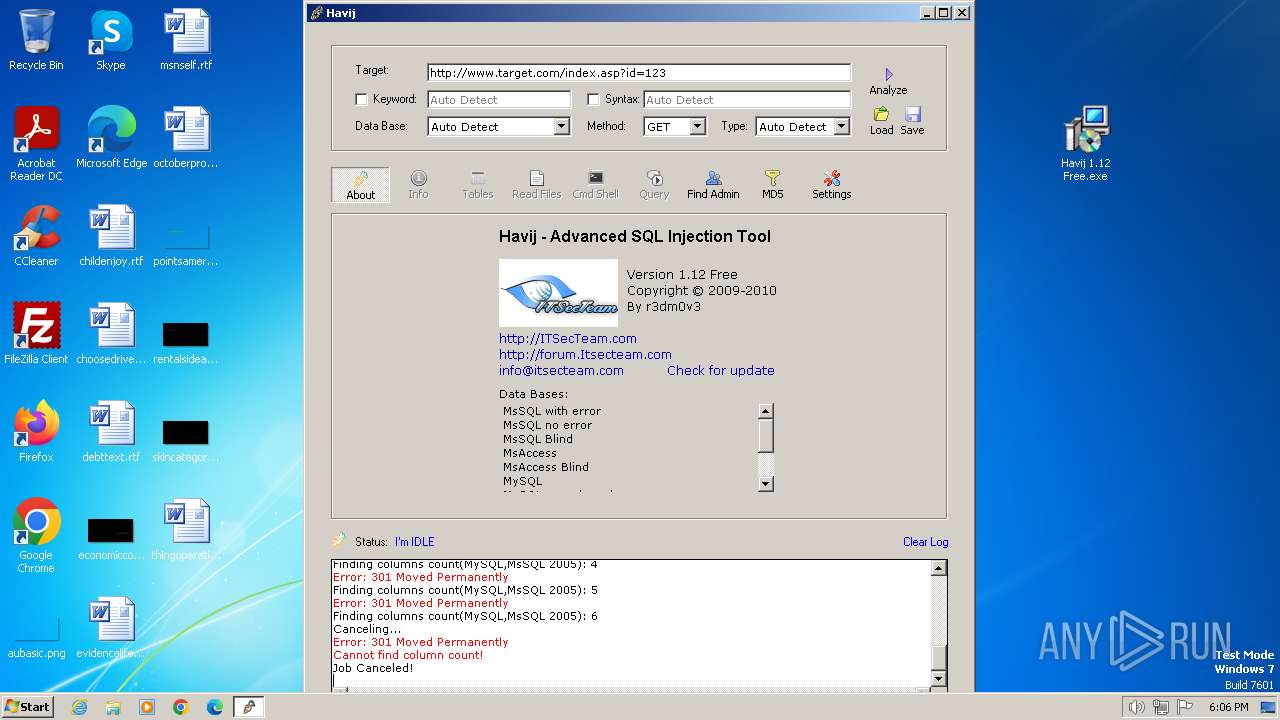The height and width of the screenshot is (720, 1280).
Task: Open the Find Admin tool
Action: [713, 185]
